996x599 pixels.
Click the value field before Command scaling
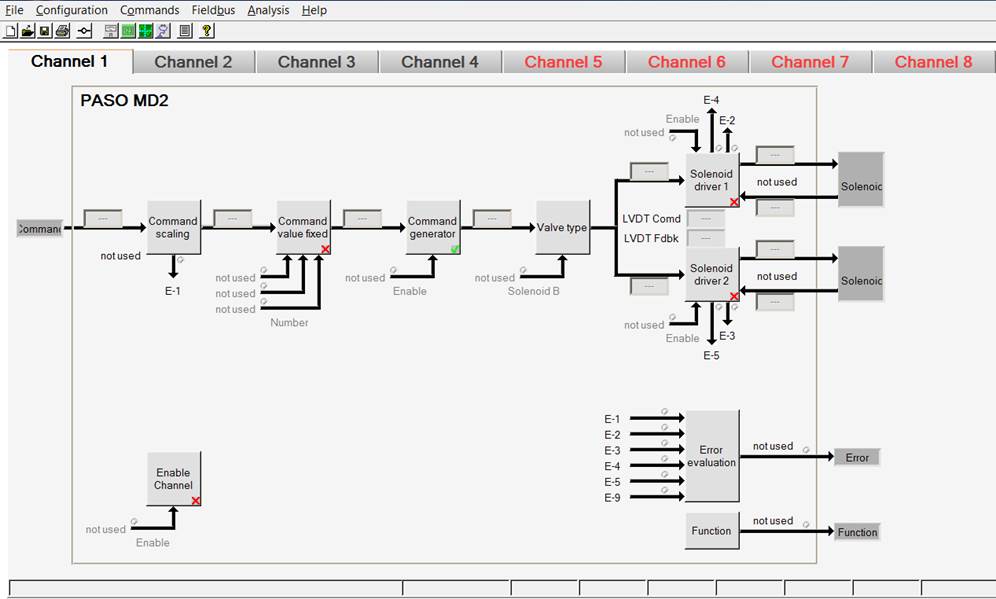pos(103,219)
